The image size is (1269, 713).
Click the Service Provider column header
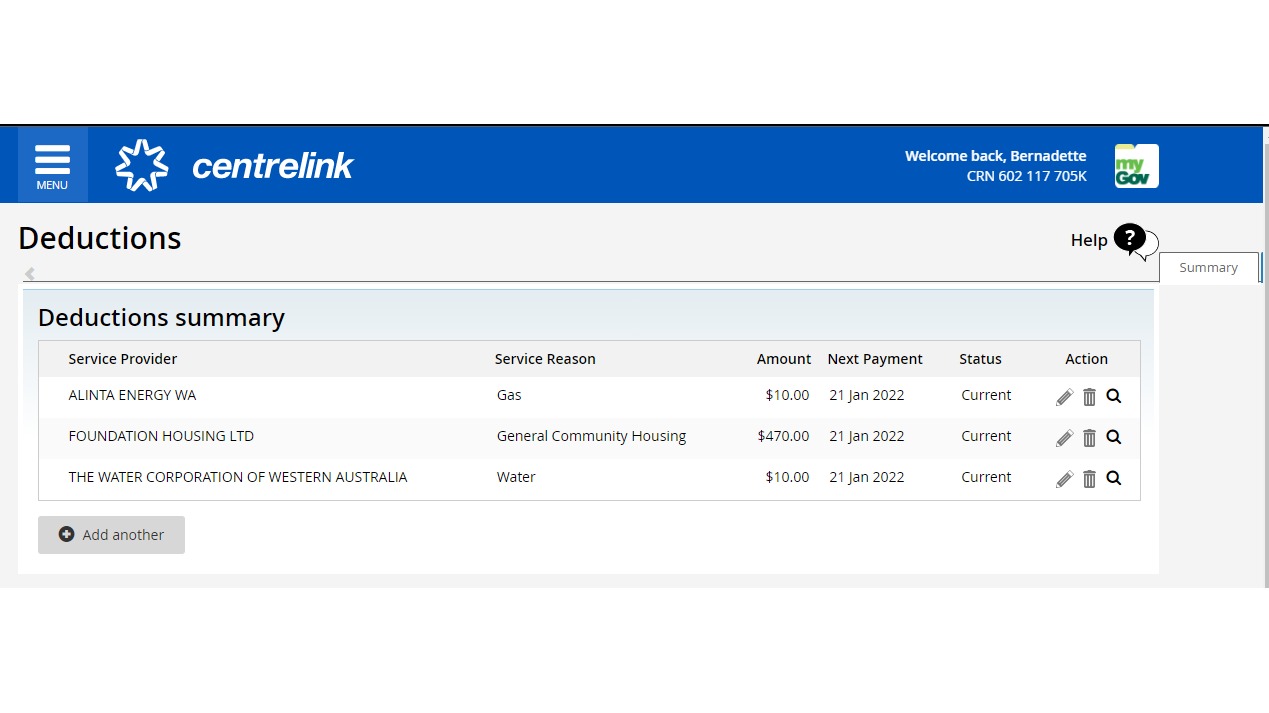123,359
